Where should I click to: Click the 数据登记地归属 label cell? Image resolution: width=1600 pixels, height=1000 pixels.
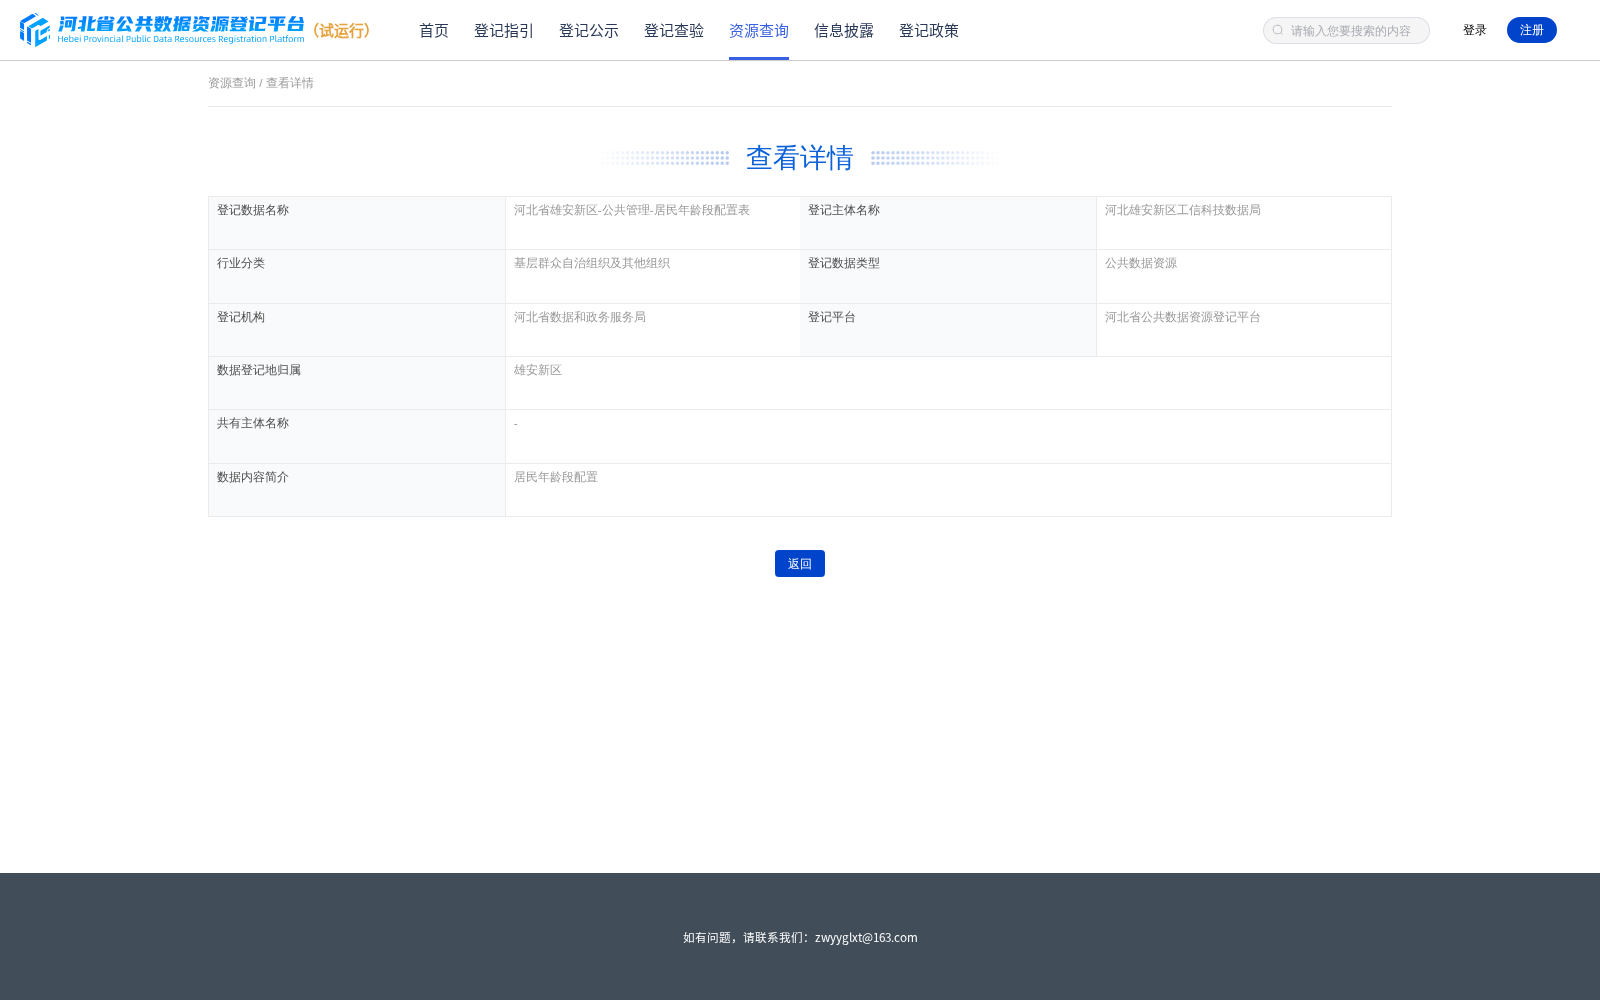[357, 383]
